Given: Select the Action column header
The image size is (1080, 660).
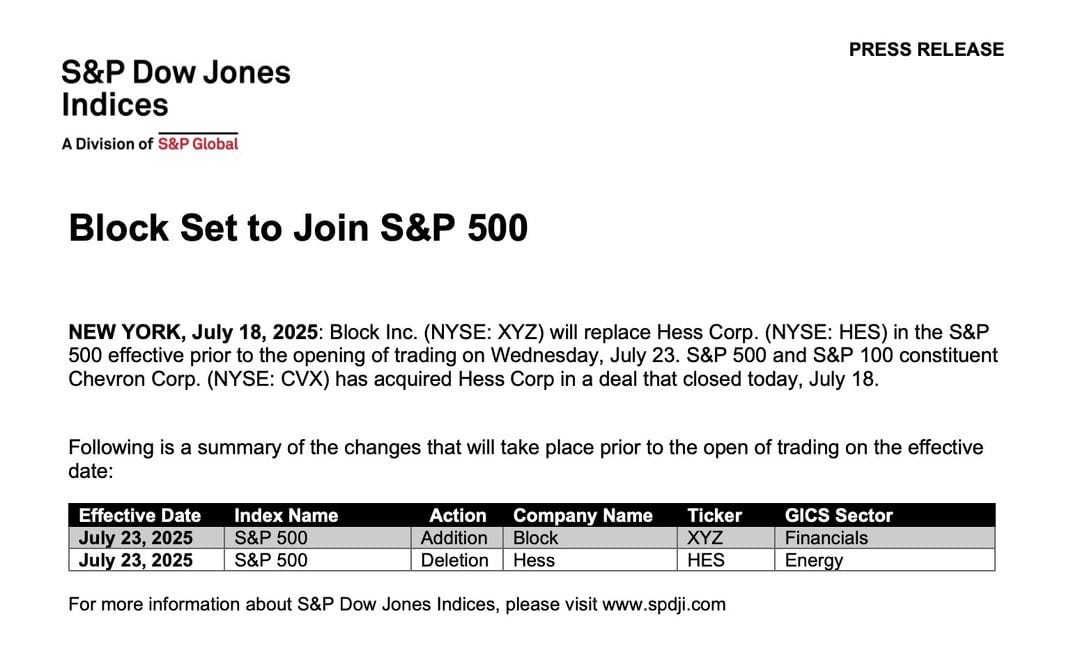Looking at the screenshot, I should [x=457, y=515].
